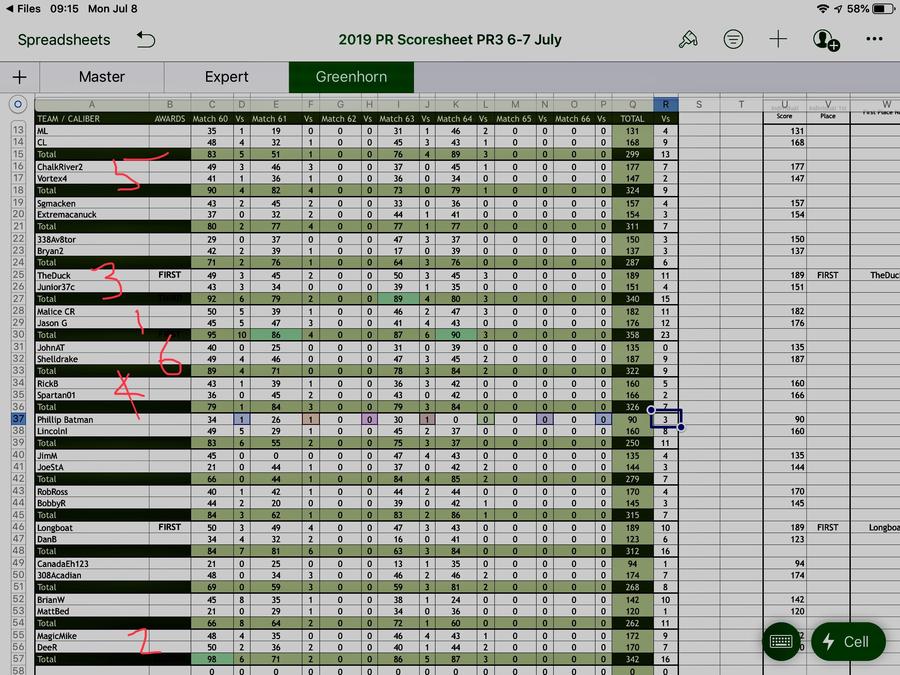
Task: Show the keyboard using the keyboard button
Action: [x=782, y=641]
